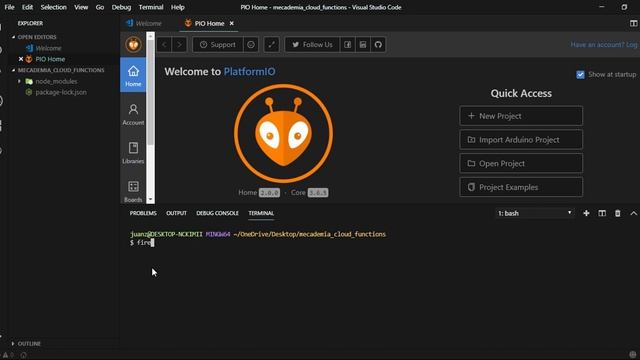
Task: Click the expand fullscreen arrows icon
Action: (271, 44)
